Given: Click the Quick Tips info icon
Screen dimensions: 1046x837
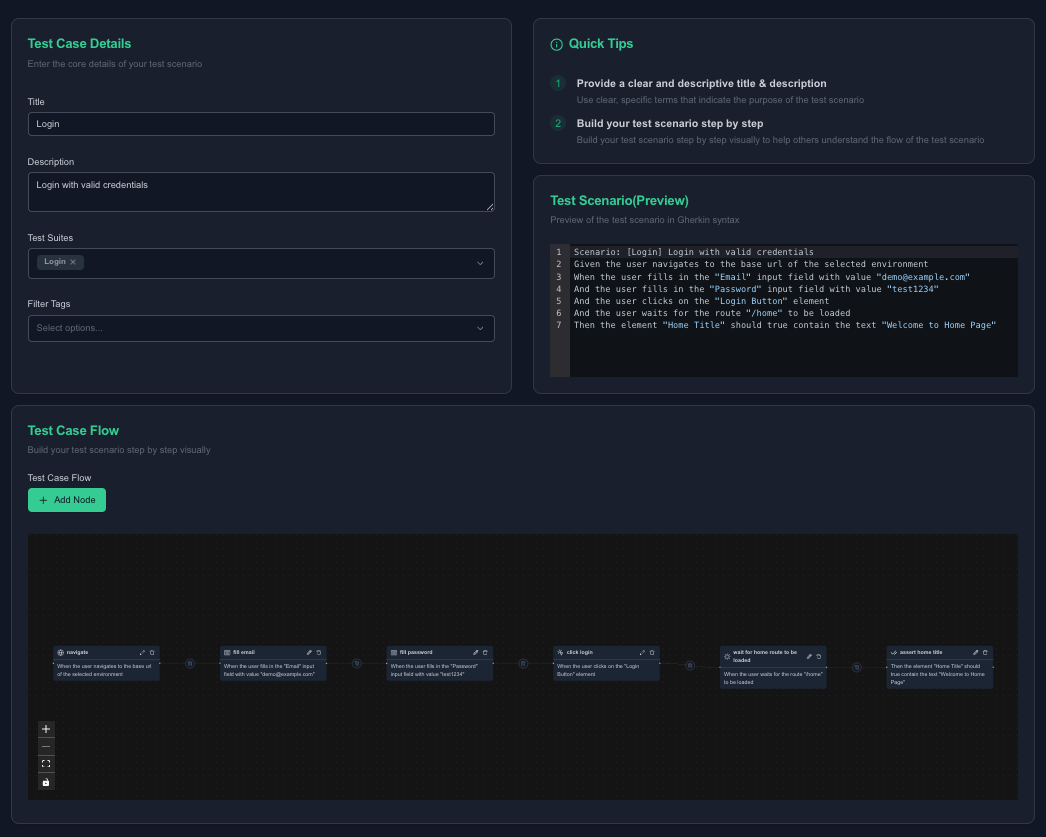Looking at the screenshot, I should 556,44.
